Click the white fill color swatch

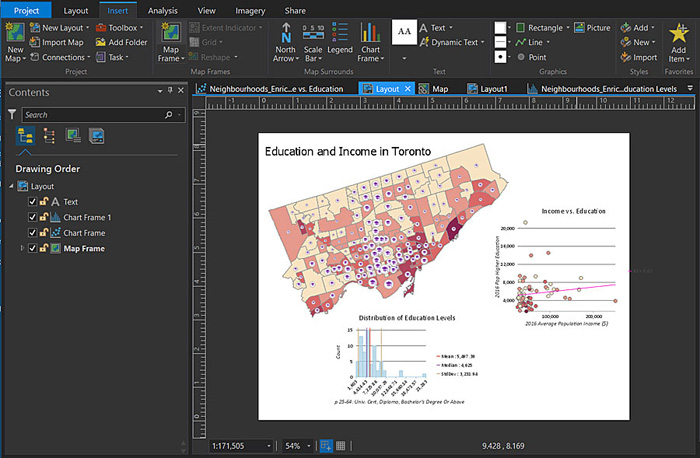pyautogui.click(x=501, y=28)
